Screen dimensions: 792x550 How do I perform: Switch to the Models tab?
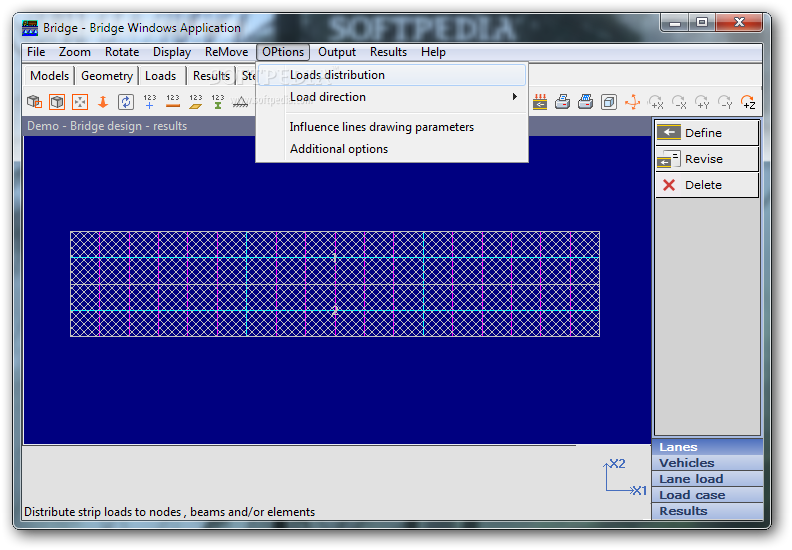[x=50, y=76]
